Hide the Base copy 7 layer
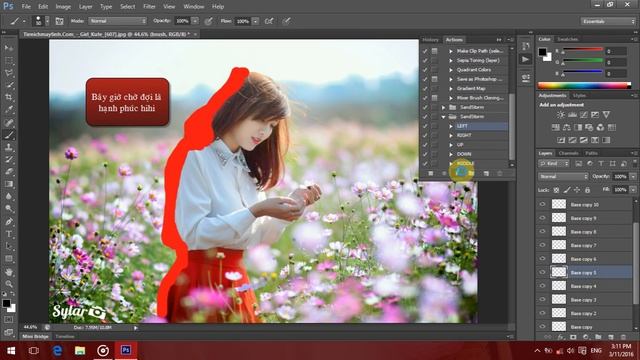 pos(542,245)
